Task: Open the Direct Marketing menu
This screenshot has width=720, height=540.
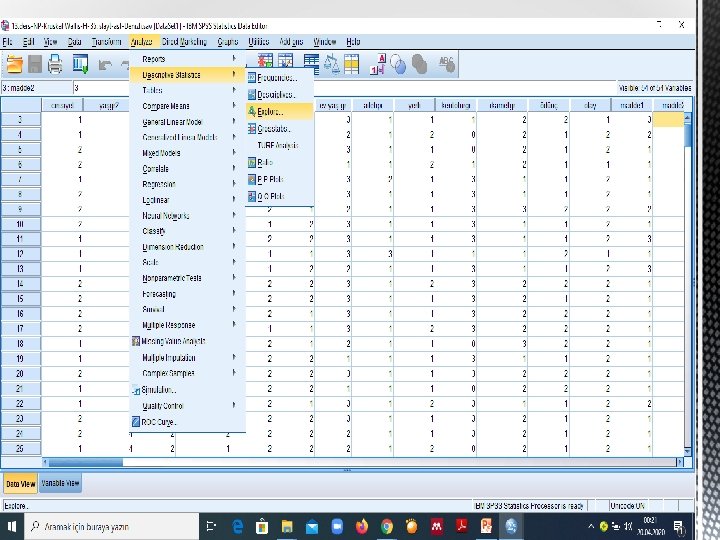Action: tap(184, 42)
